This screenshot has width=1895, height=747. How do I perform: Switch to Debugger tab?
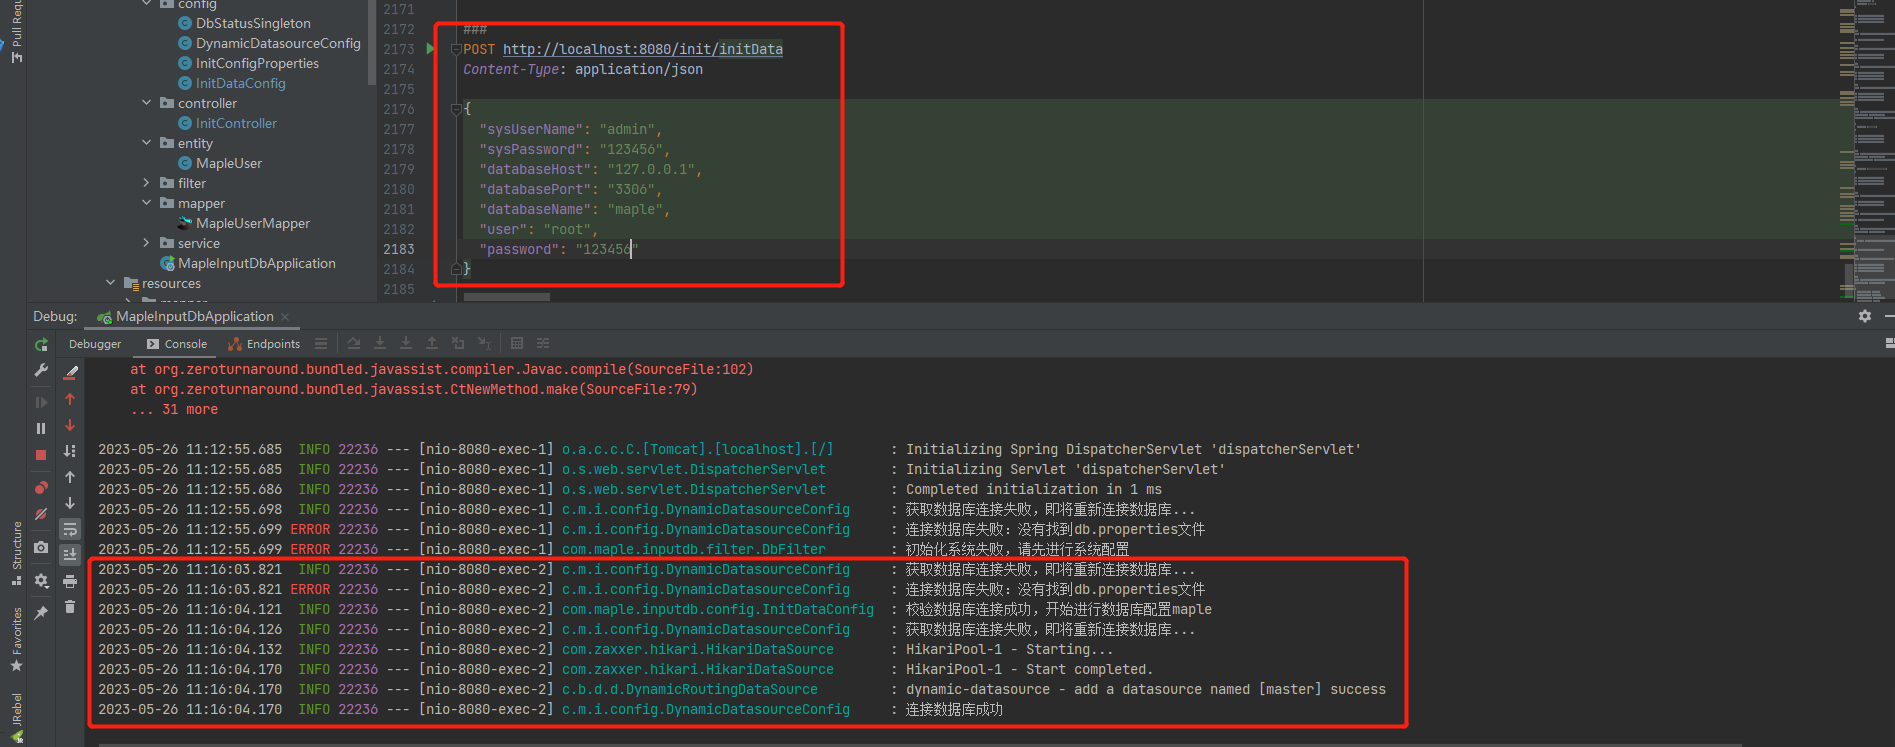[95, 344]
